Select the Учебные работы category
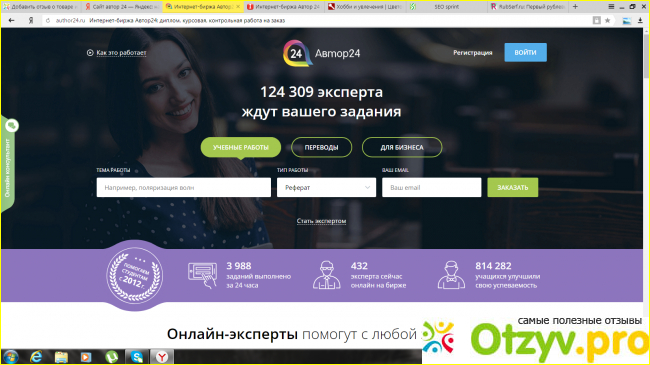This screenshot has height=365, width=650. point(241,147)
